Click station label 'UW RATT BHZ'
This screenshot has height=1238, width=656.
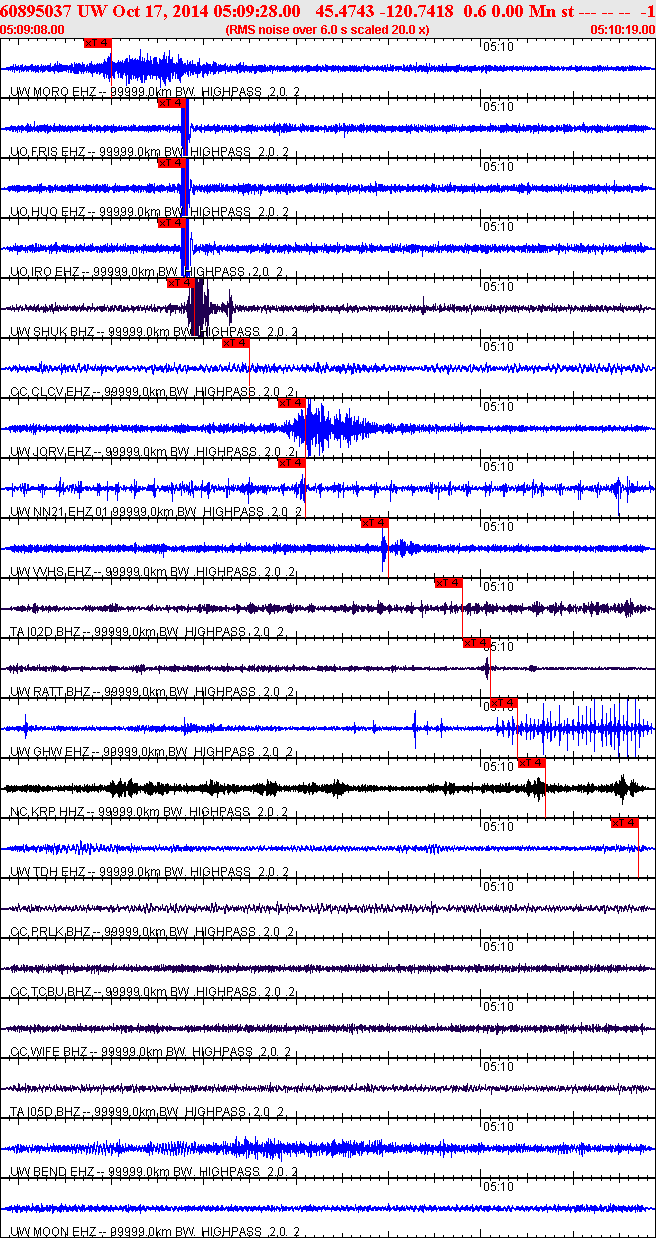pos(49,691)
